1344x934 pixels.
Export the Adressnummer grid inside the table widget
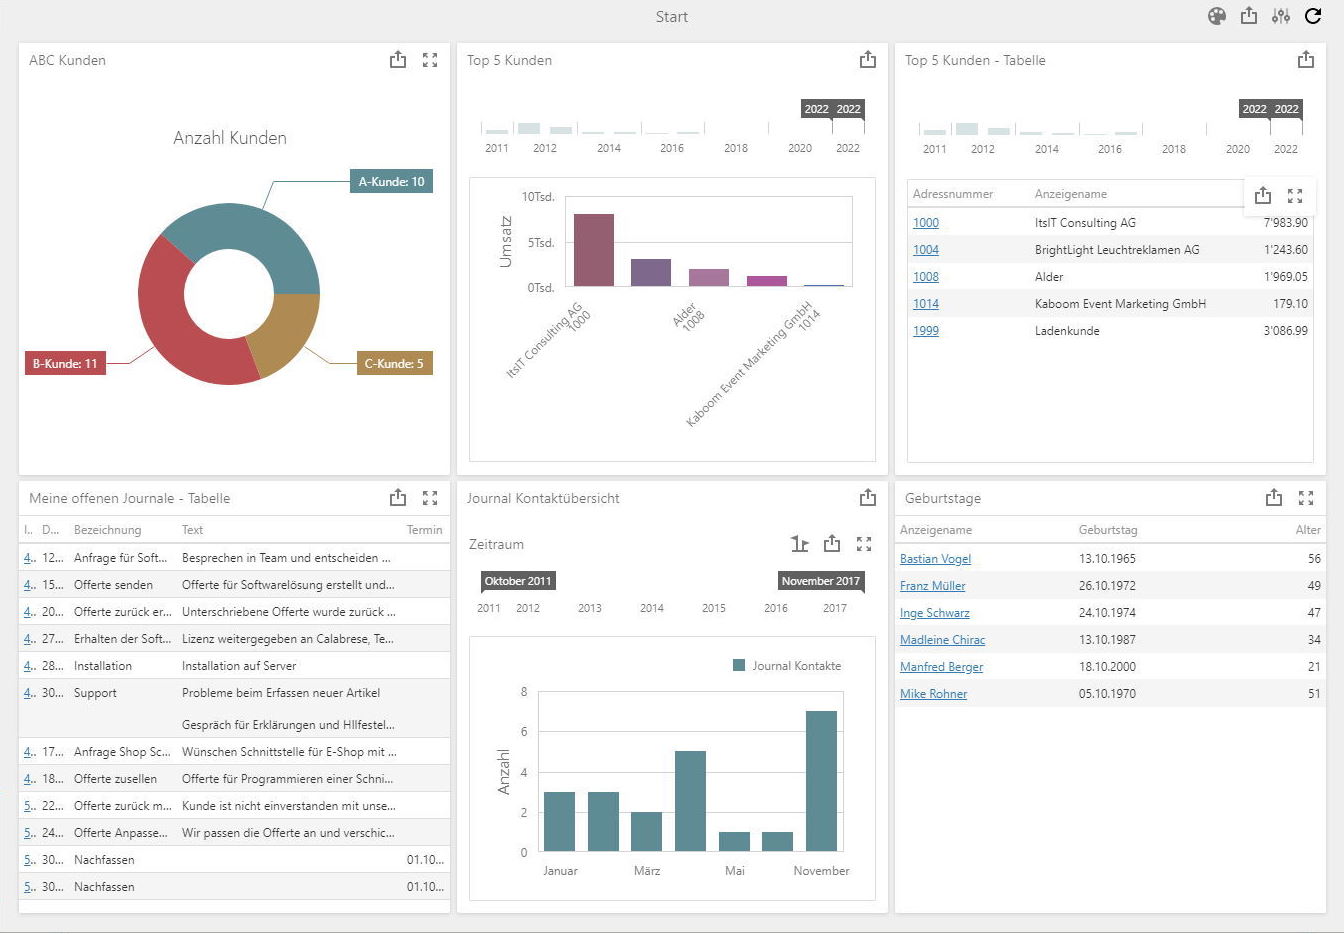point(1263,196)
